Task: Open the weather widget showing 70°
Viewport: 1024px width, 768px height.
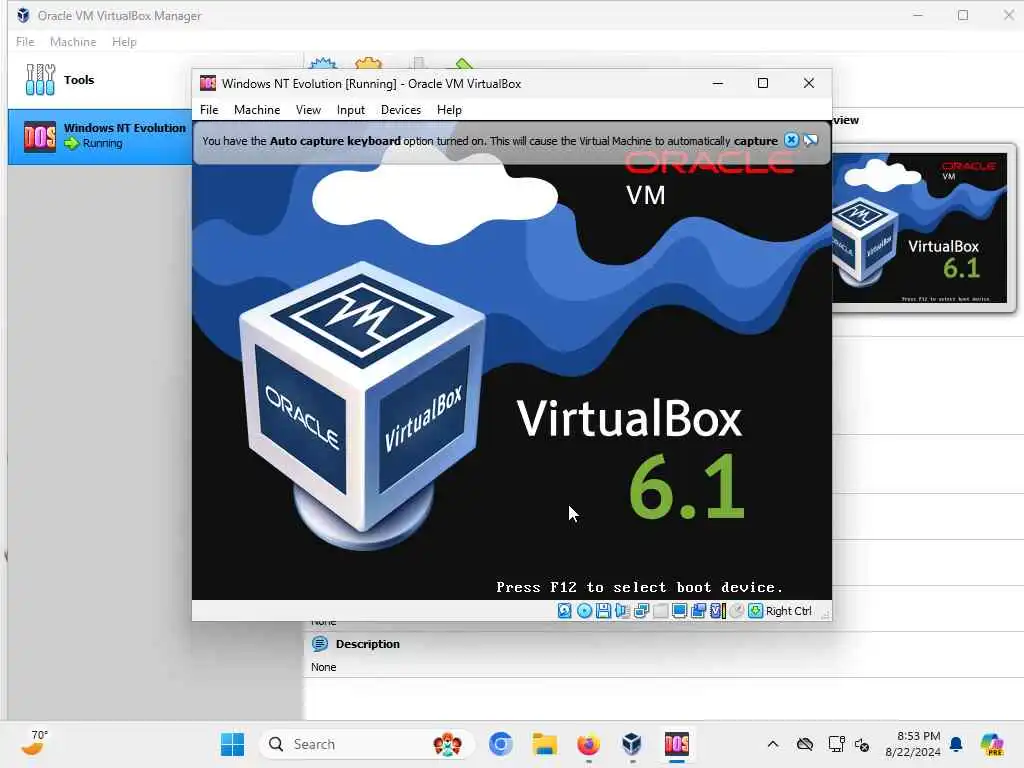Action: [x=35, y=743]
